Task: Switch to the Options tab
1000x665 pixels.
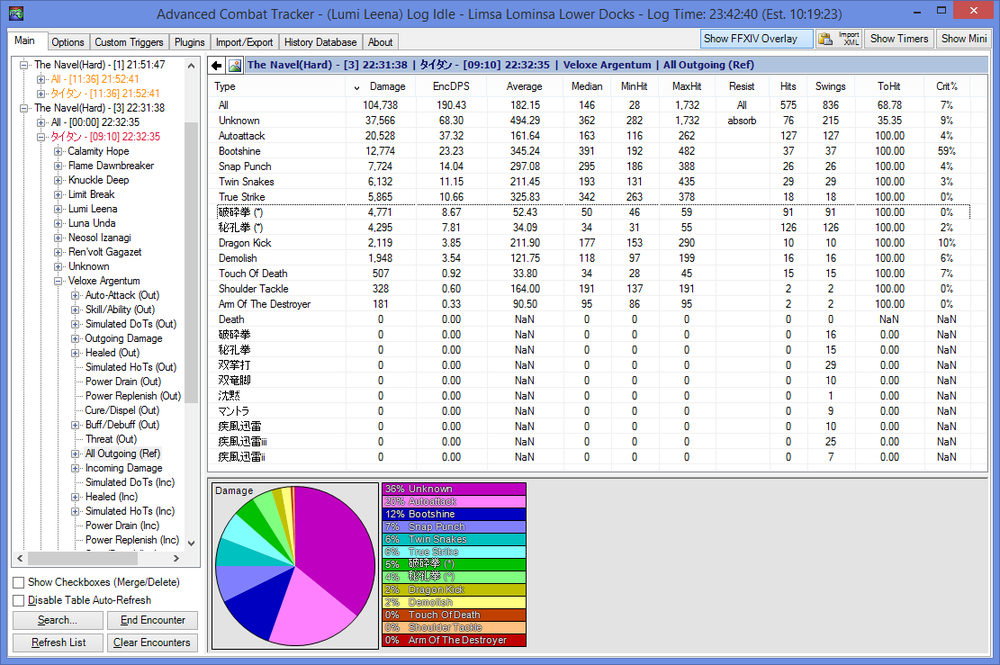Action: pos(68,42)
